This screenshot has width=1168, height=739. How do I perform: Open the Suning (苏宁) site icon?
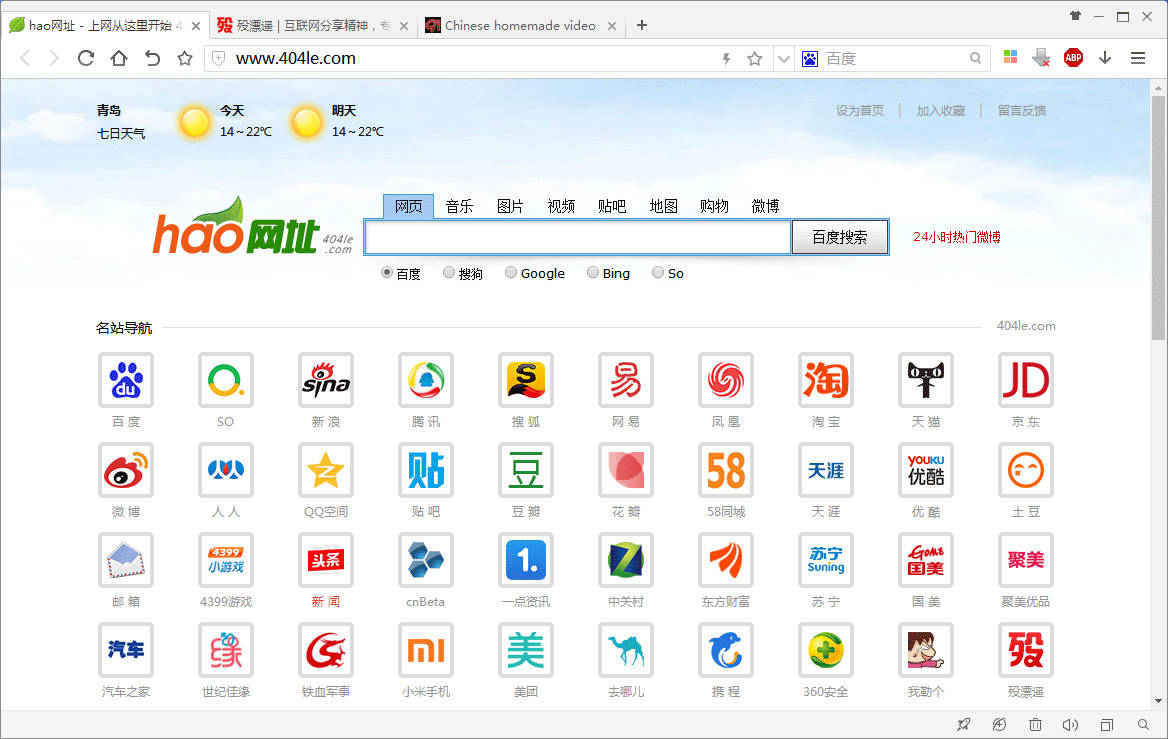click(x=825, y=560)
